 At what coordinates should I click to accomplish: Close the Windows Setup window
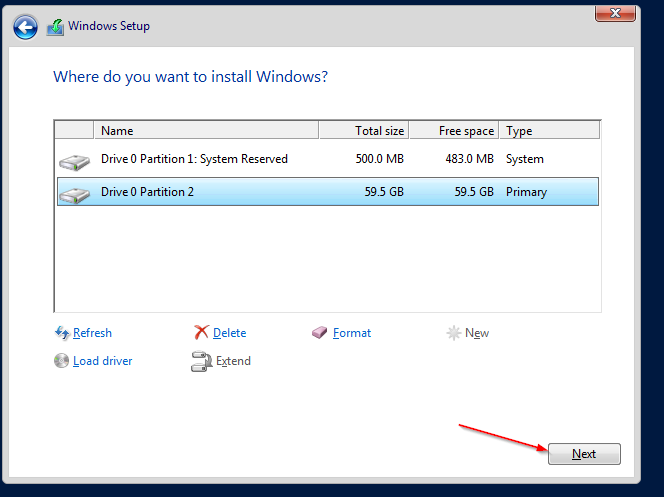tap(615, 13)
